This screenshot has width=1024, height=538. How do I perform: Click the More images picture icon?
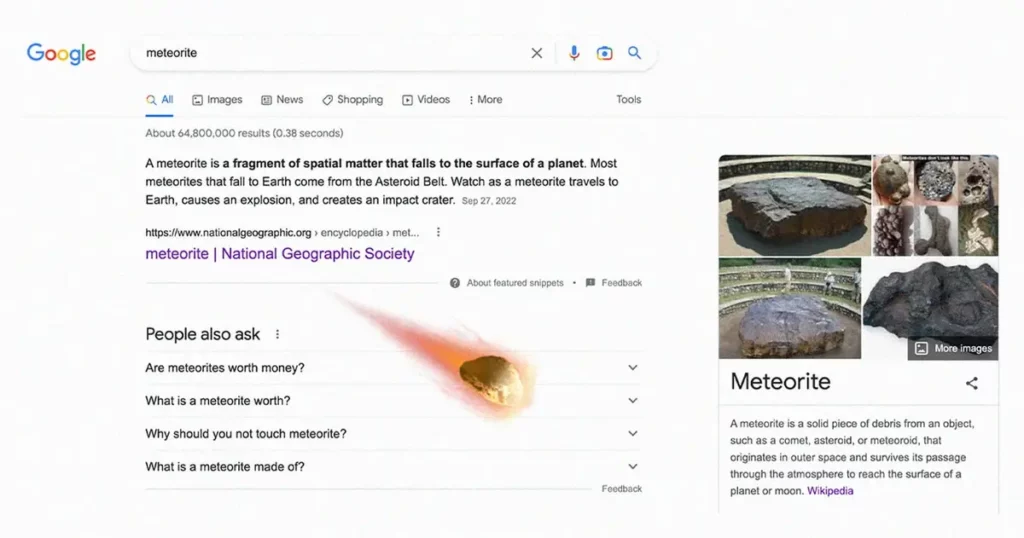(921, 348)
